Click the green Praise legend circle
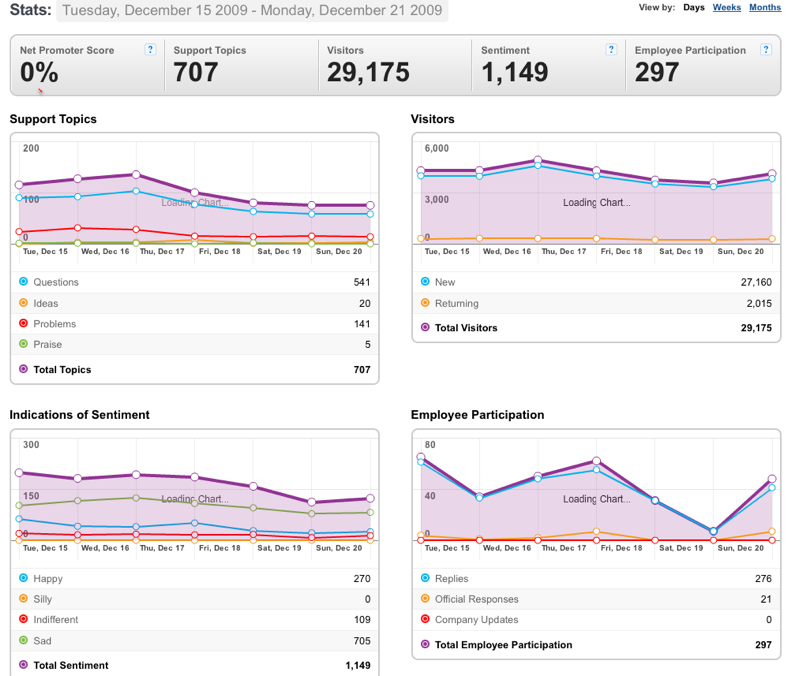Screen dimensions: 803x676 tap(23, 344)
